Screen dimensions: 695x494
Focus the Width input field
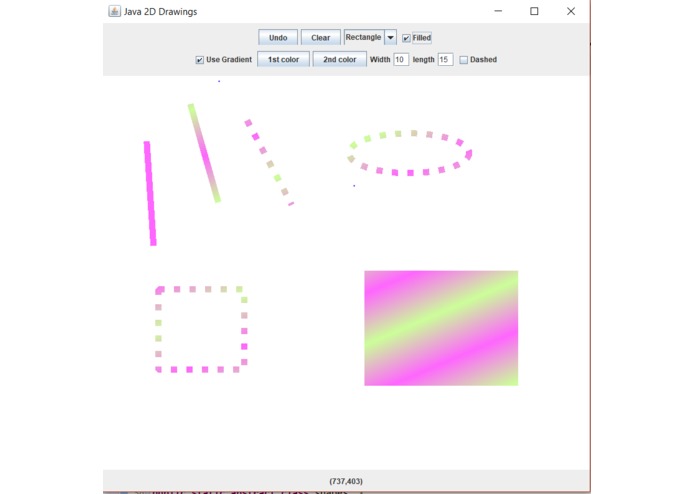tap(401, 59)
